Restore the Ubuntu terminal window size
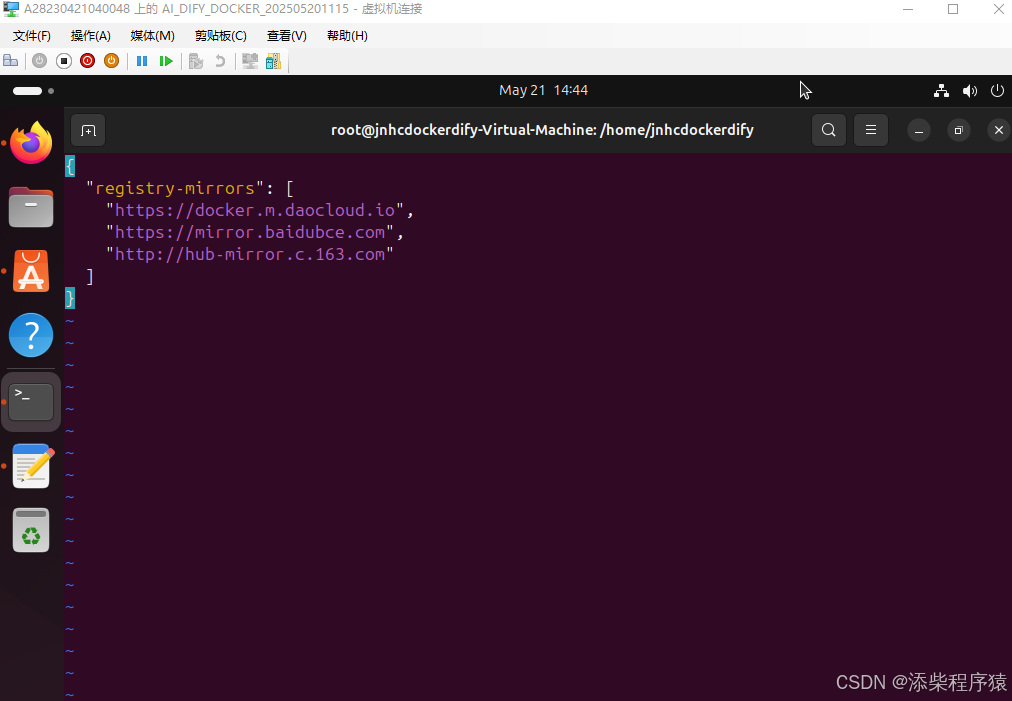This screenshot has height=701, width=1012. coord(958,130)
